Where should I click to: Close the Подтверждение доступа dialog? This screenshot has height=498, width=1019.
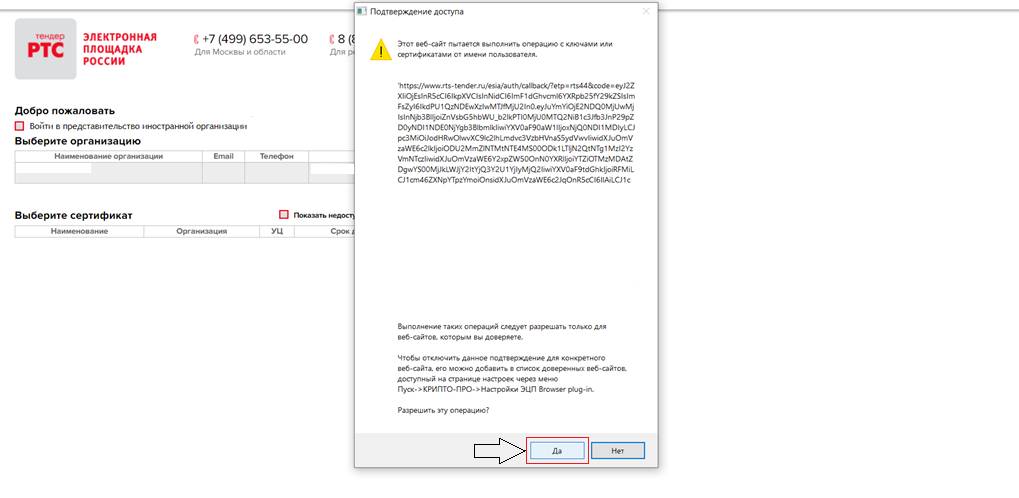pyautogui.click(x=645, y=11)
